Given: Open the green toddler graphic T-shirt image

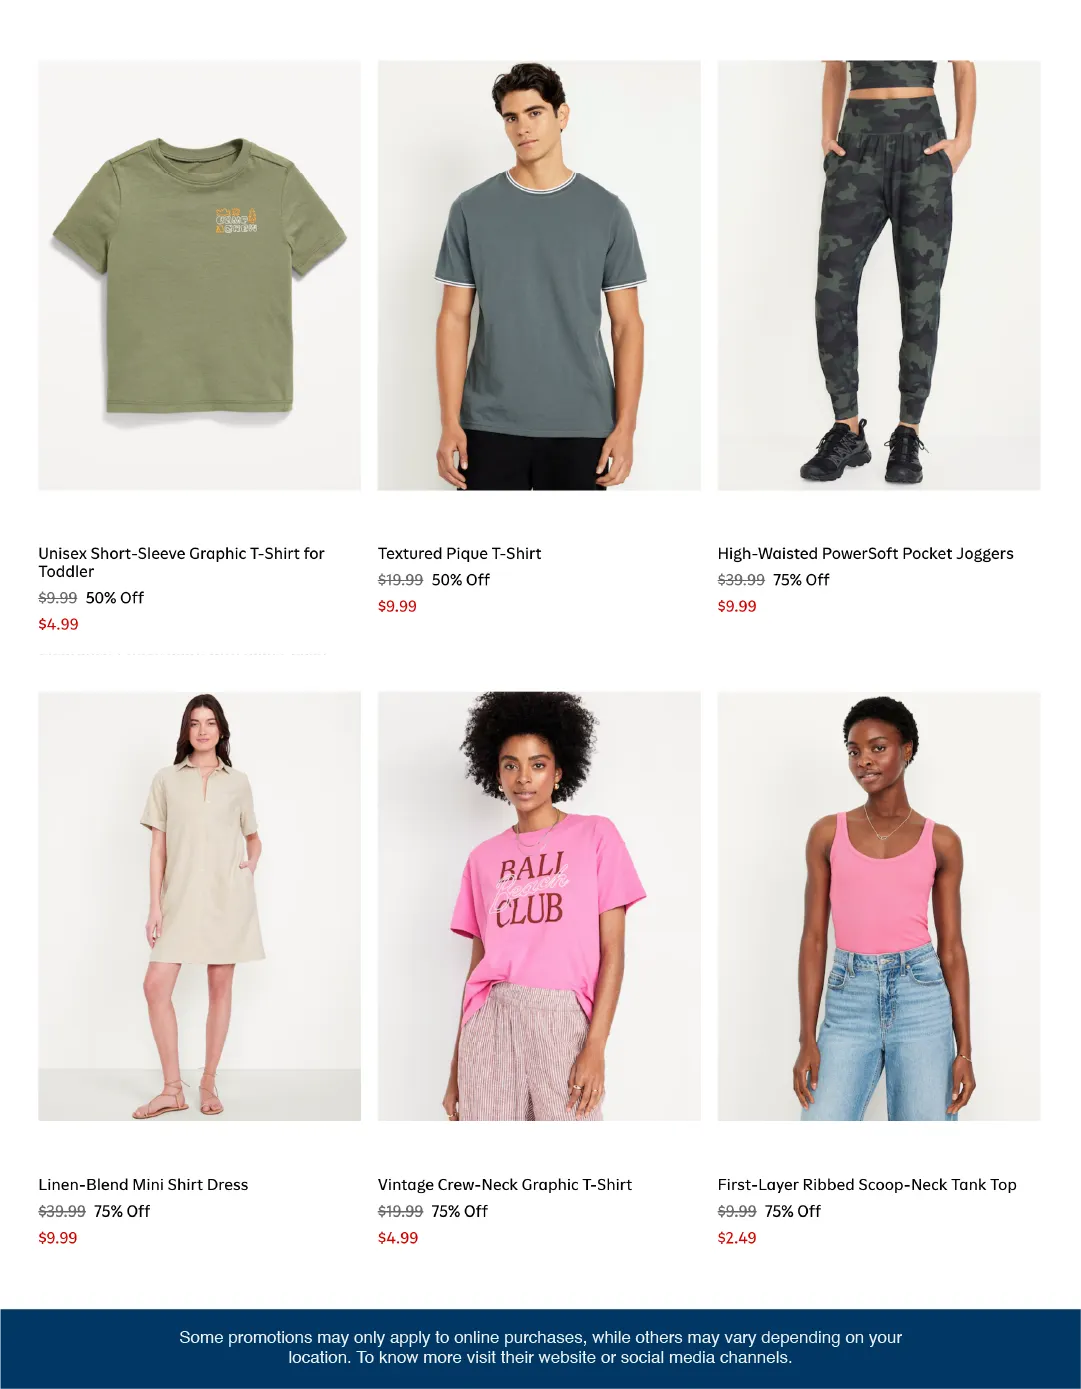Looking at the screenshot, I should (199, 276).
